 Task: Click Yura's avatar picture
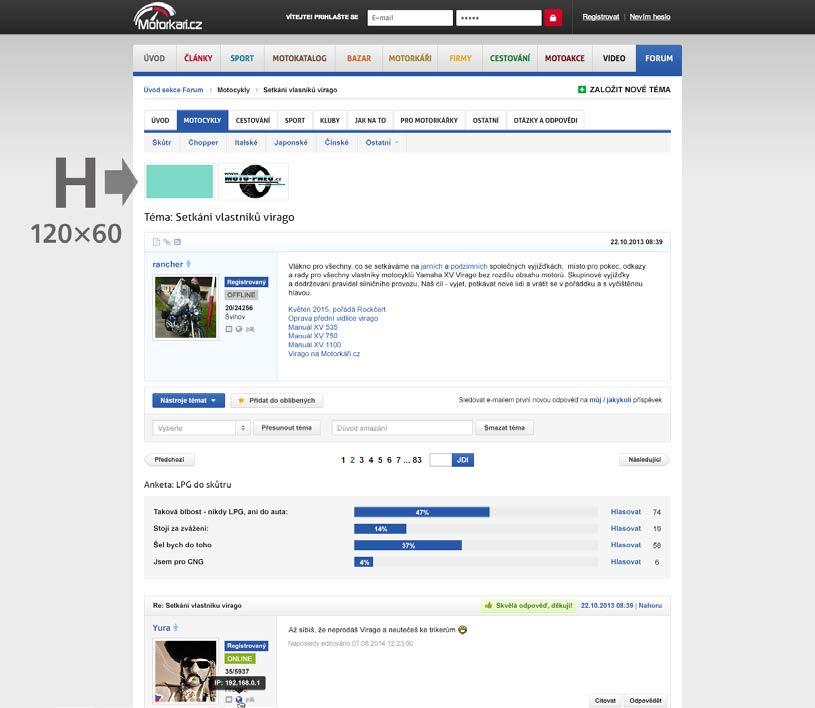[x=186, y=671]
